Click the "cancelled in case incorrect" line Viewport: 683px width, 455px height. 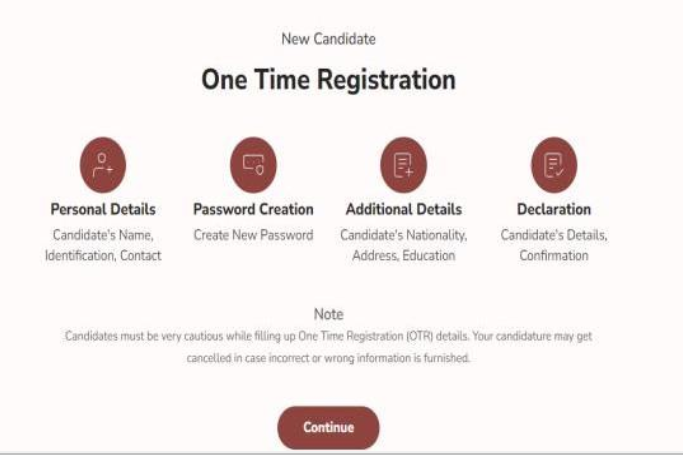328,358
